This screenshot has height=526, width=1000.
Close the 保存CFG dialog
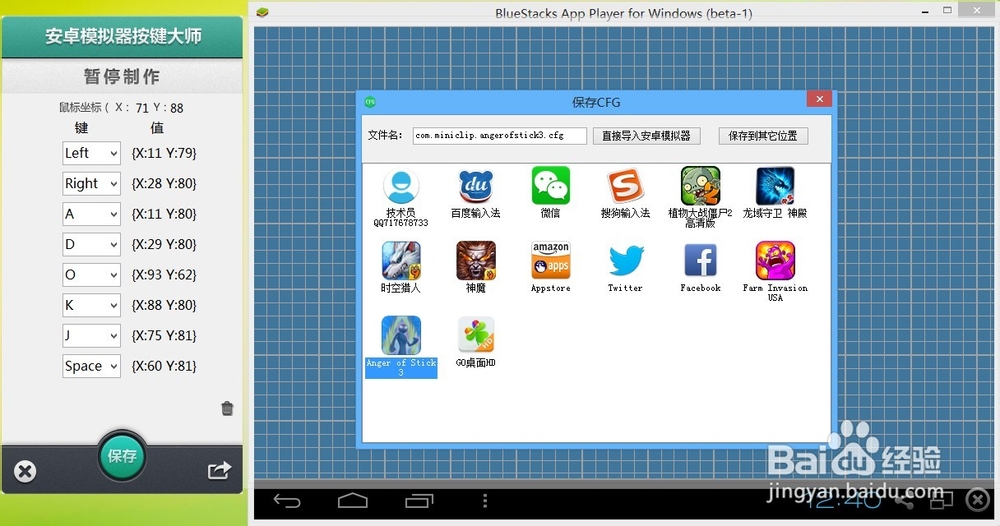tap(820, 99)
